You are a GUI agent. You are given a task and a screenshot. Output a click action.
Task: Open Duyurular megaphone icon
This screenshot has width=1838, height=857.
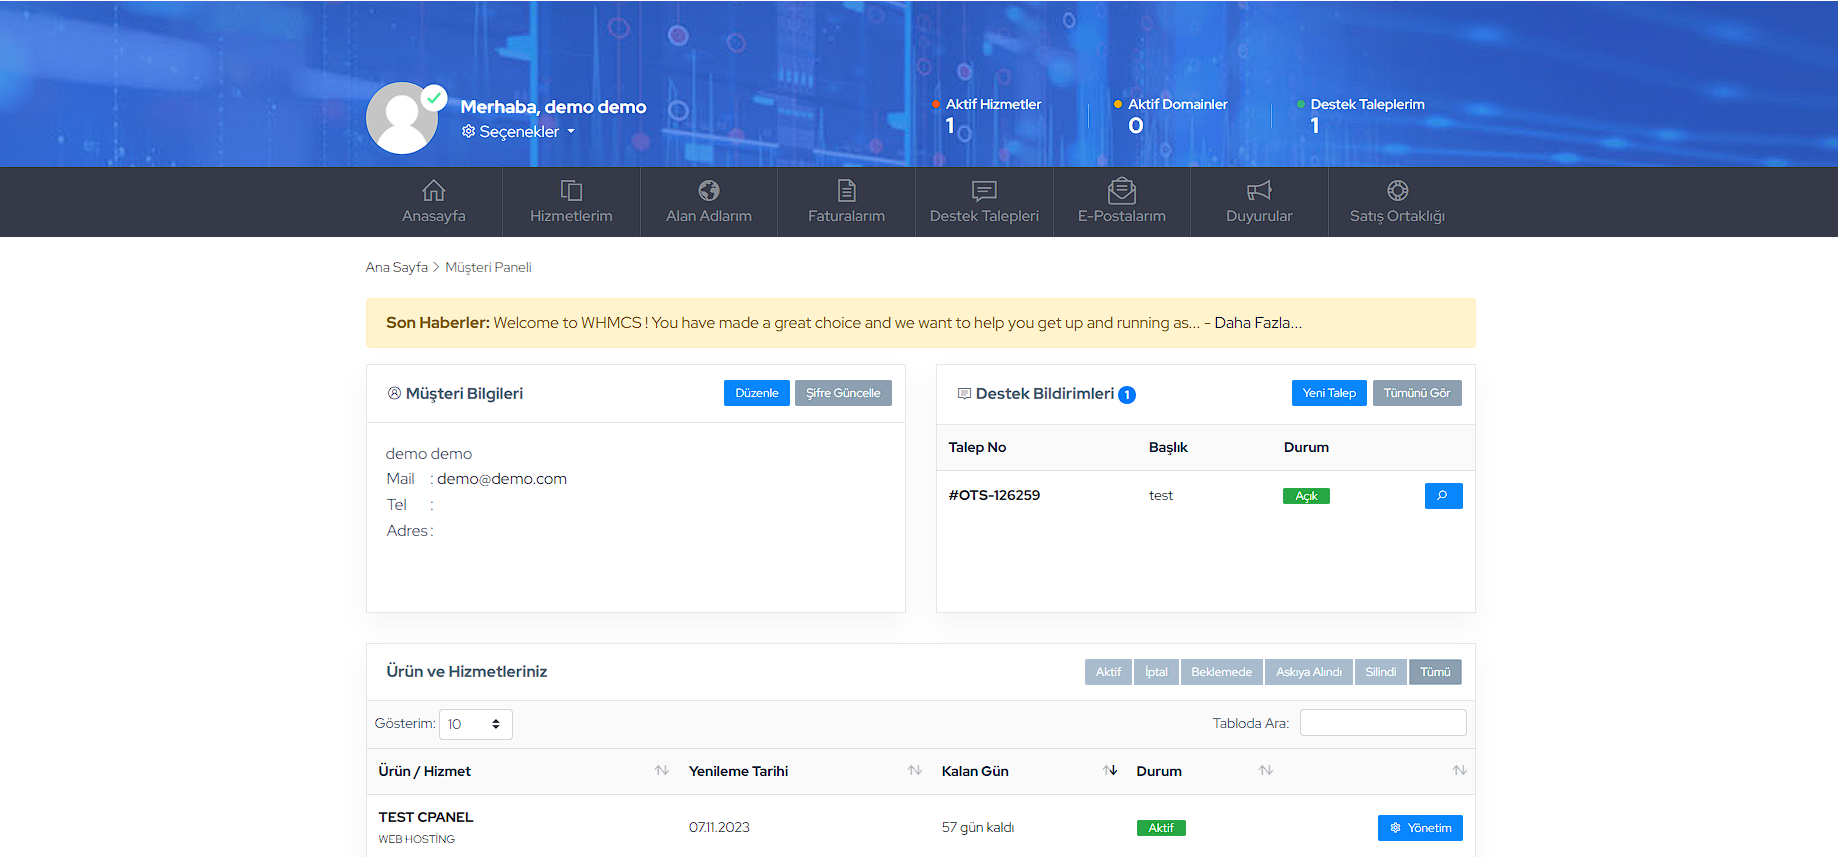point(1259,191)
